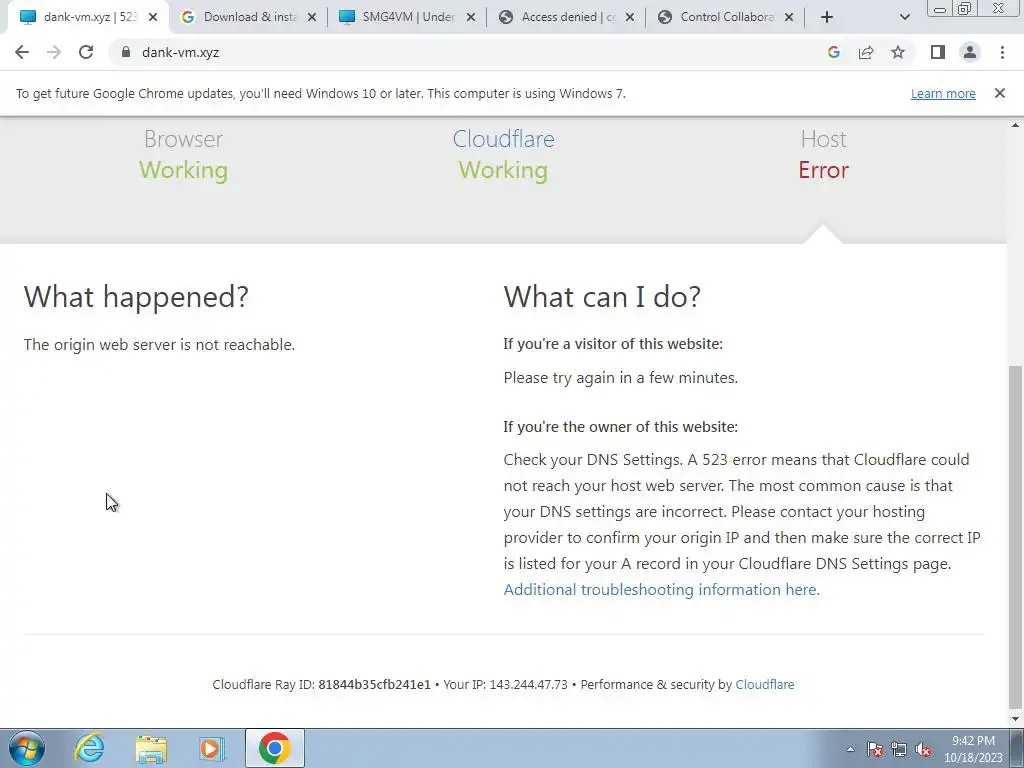Click the scrollbar up arrow

[x=1016, y=125]
